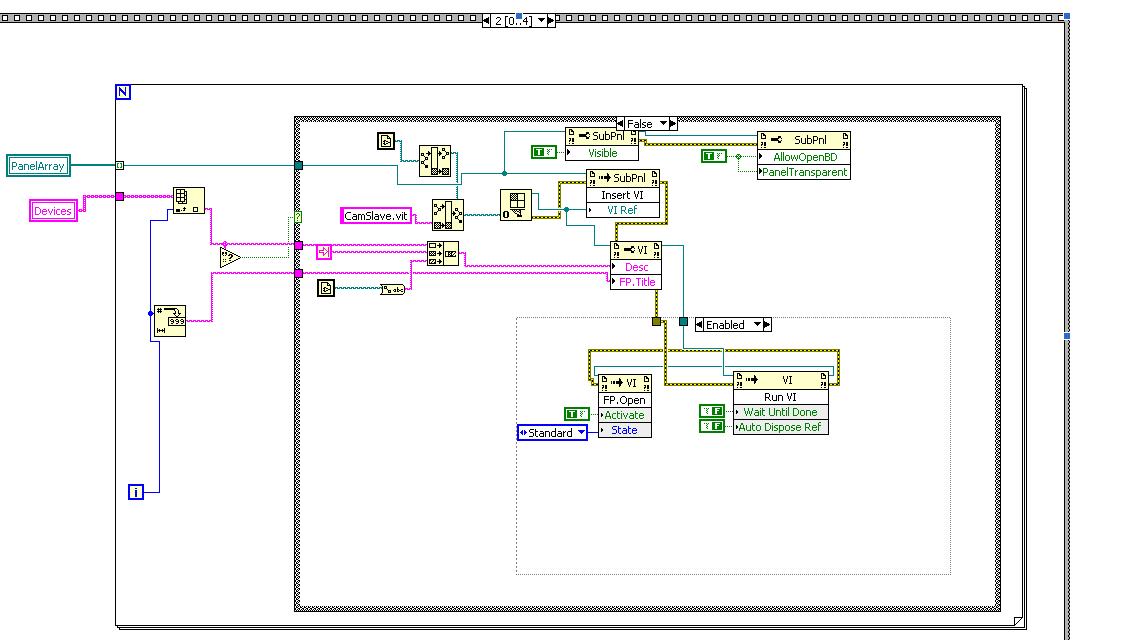Screen dimensions: 1128x640
Task: Click the PanelArray auto-indexing tunnel on the For Loop
Action: [119, 165]
